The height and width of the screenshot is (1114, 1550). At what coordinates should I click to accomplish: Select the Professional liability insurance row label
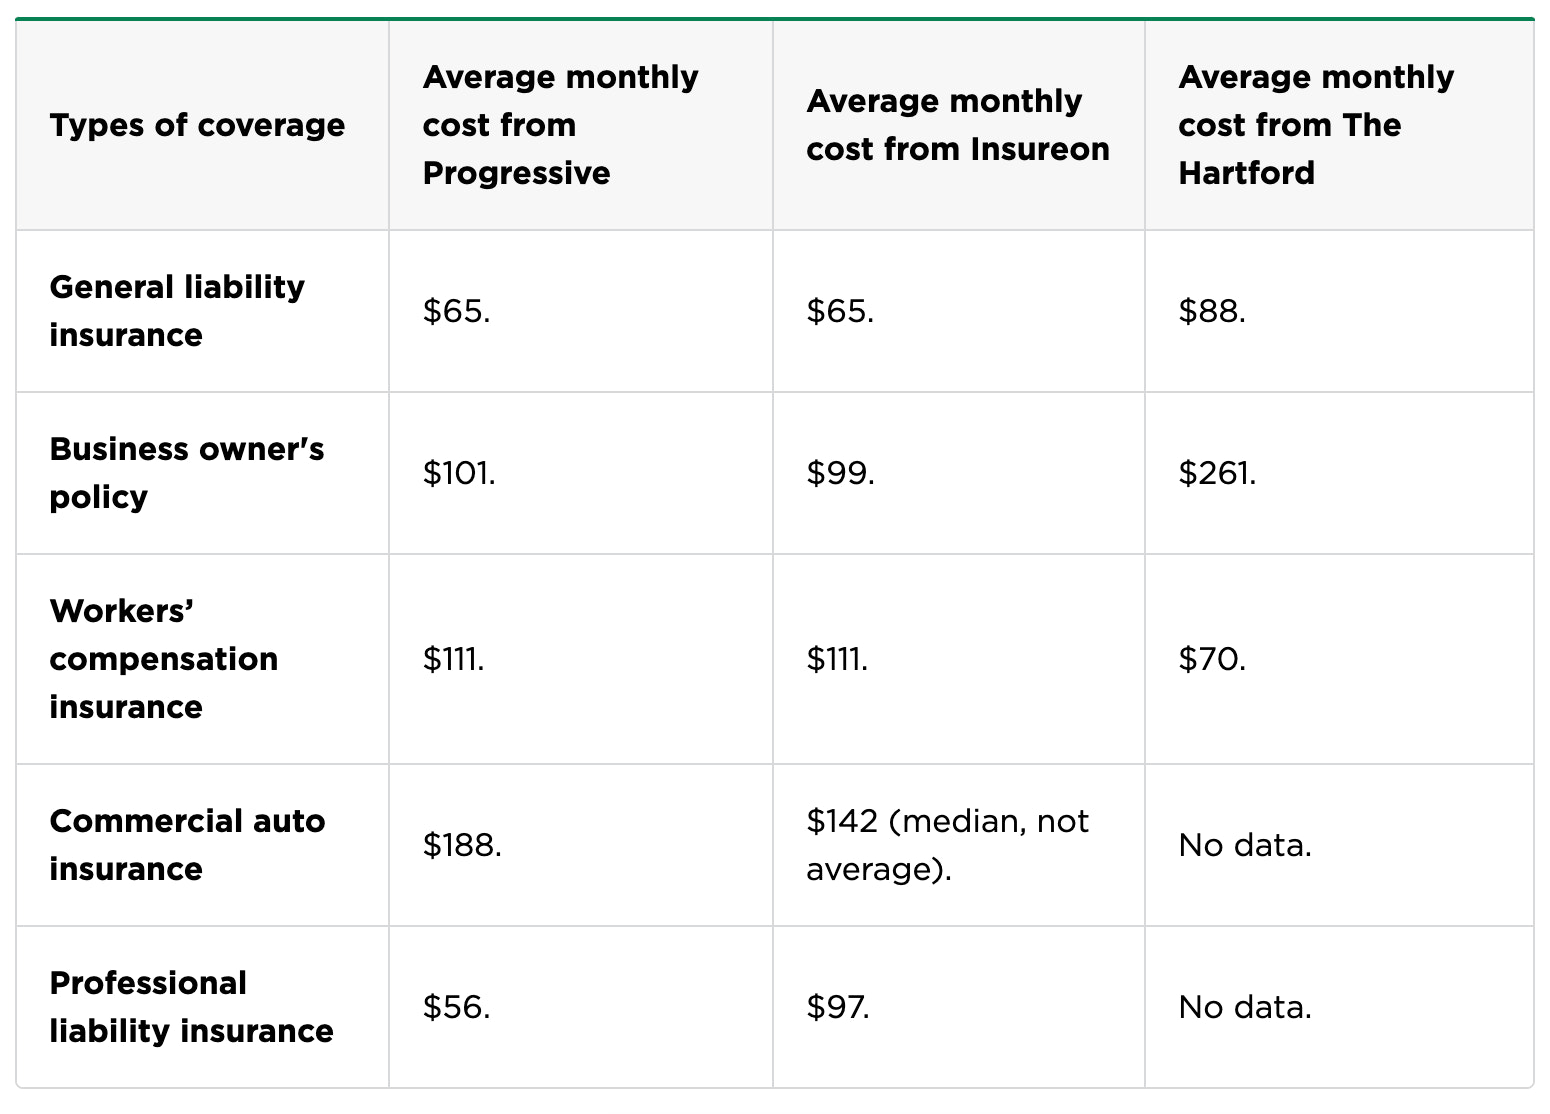coord(191,1007)
